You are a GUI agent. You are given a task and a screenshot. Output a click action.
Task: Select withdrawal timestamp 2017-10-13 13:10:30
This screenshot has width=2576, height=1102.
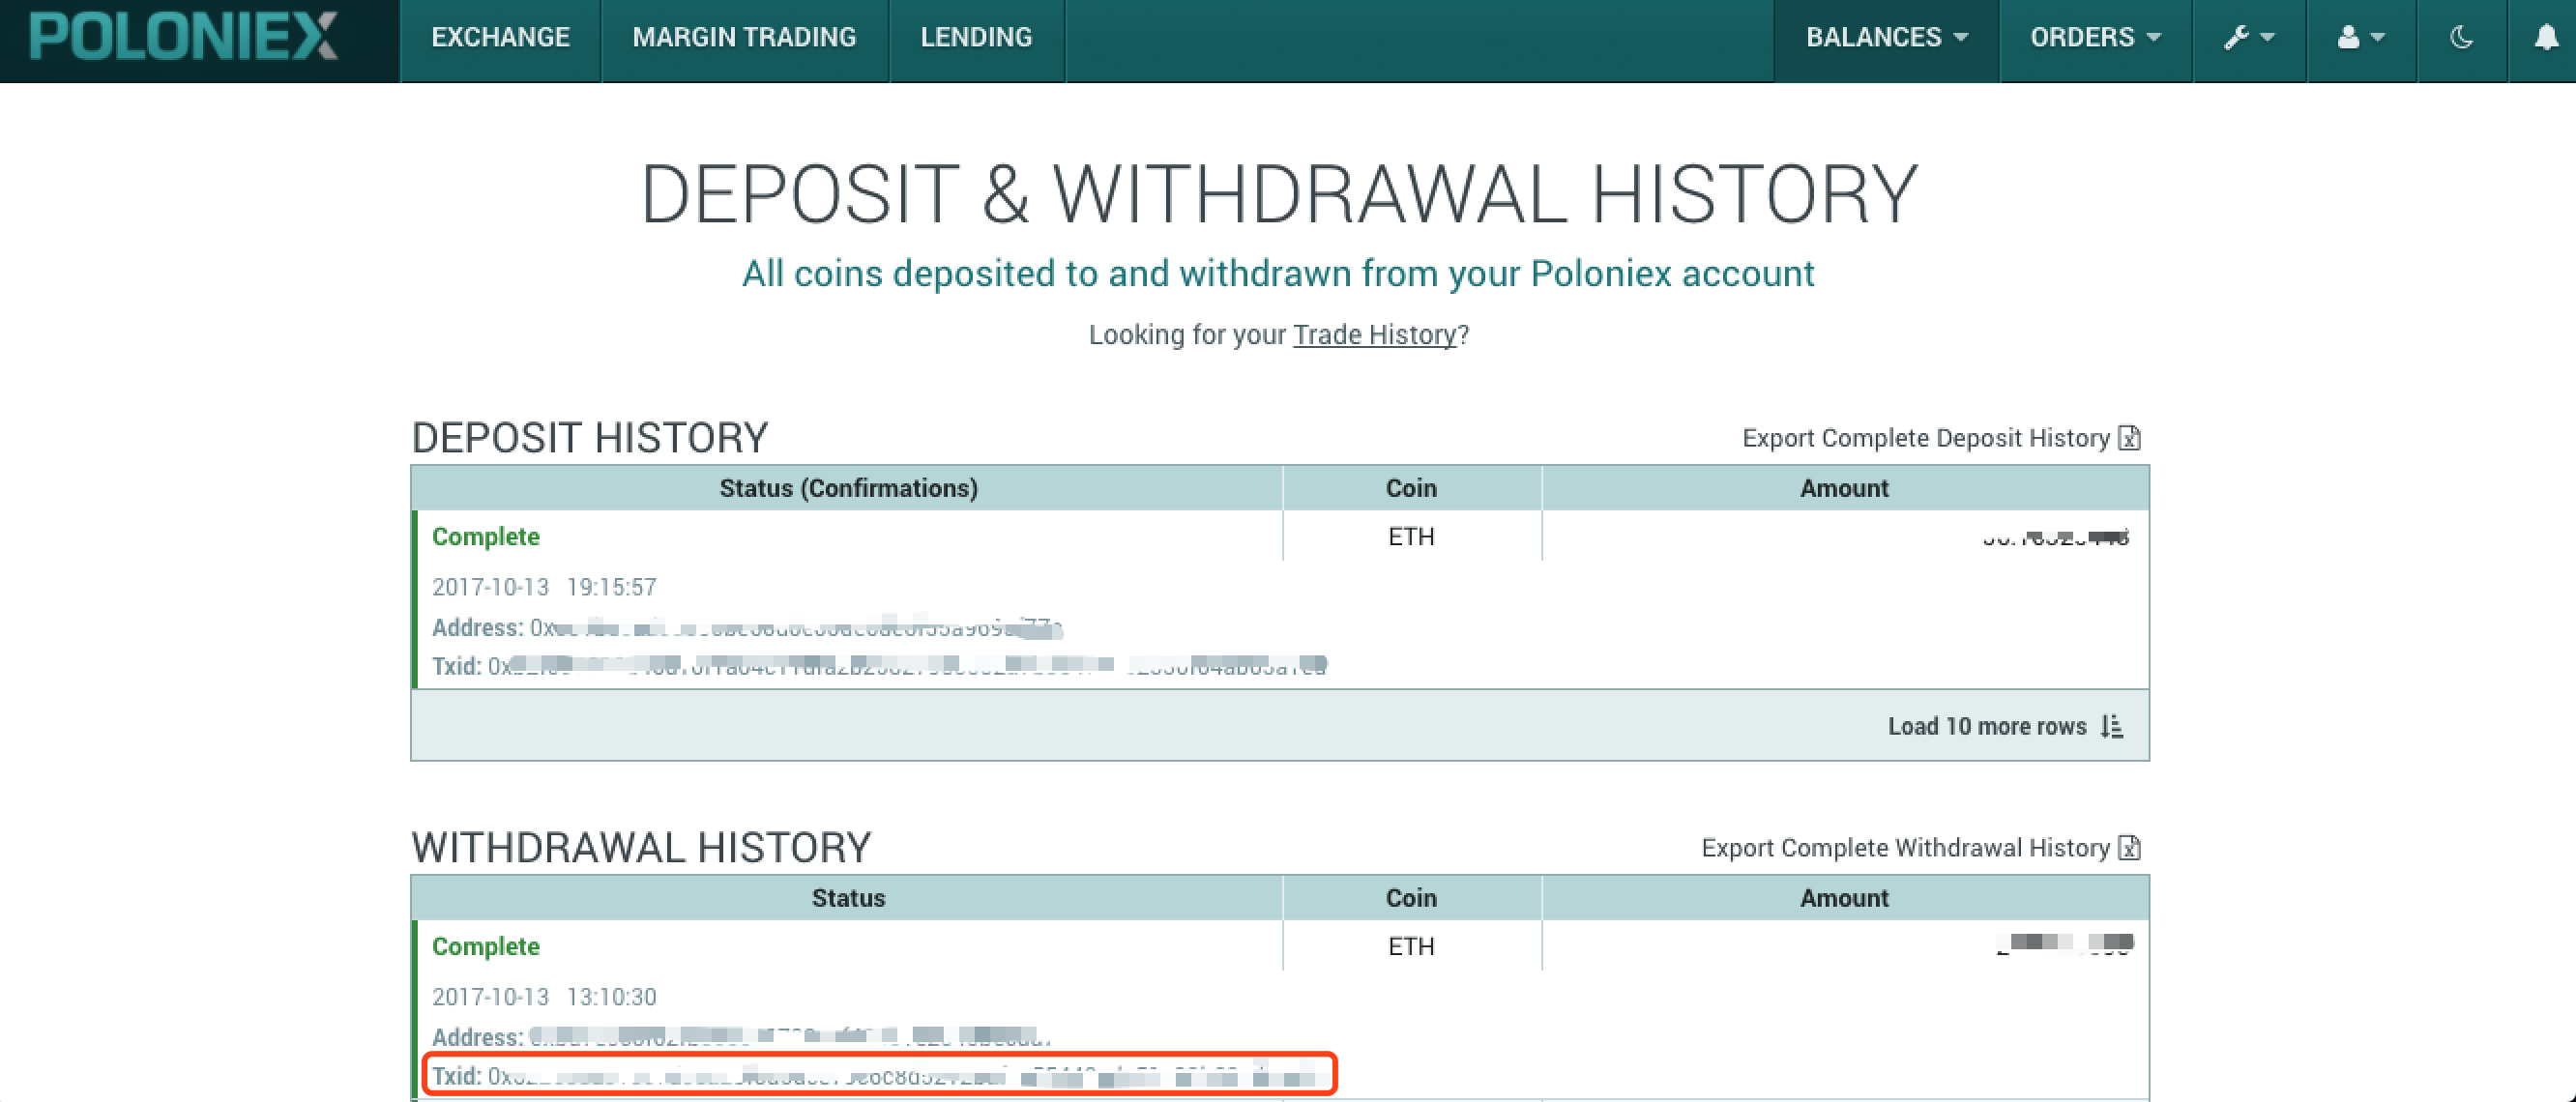(x=544, y=997)
